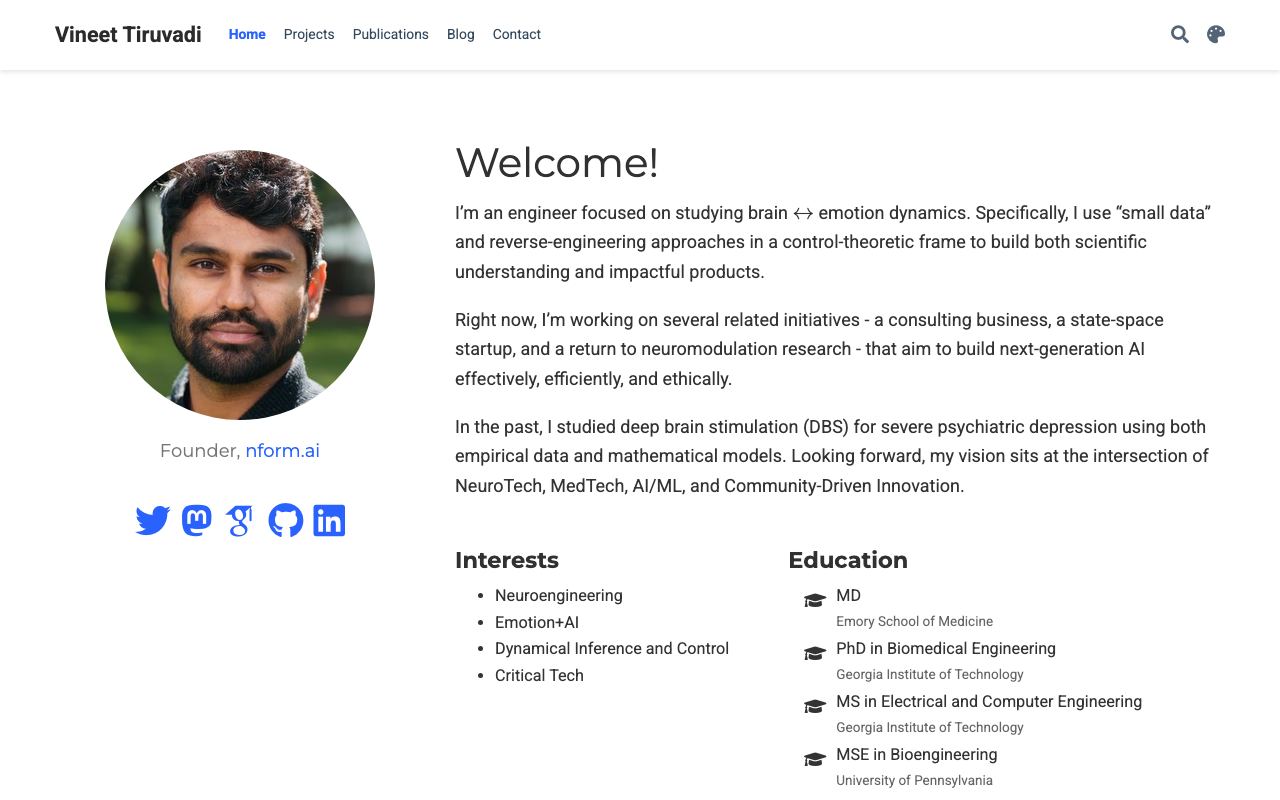Follow the nform.ai link
The image size is (1280, 800).
click(x=283, y=450)
